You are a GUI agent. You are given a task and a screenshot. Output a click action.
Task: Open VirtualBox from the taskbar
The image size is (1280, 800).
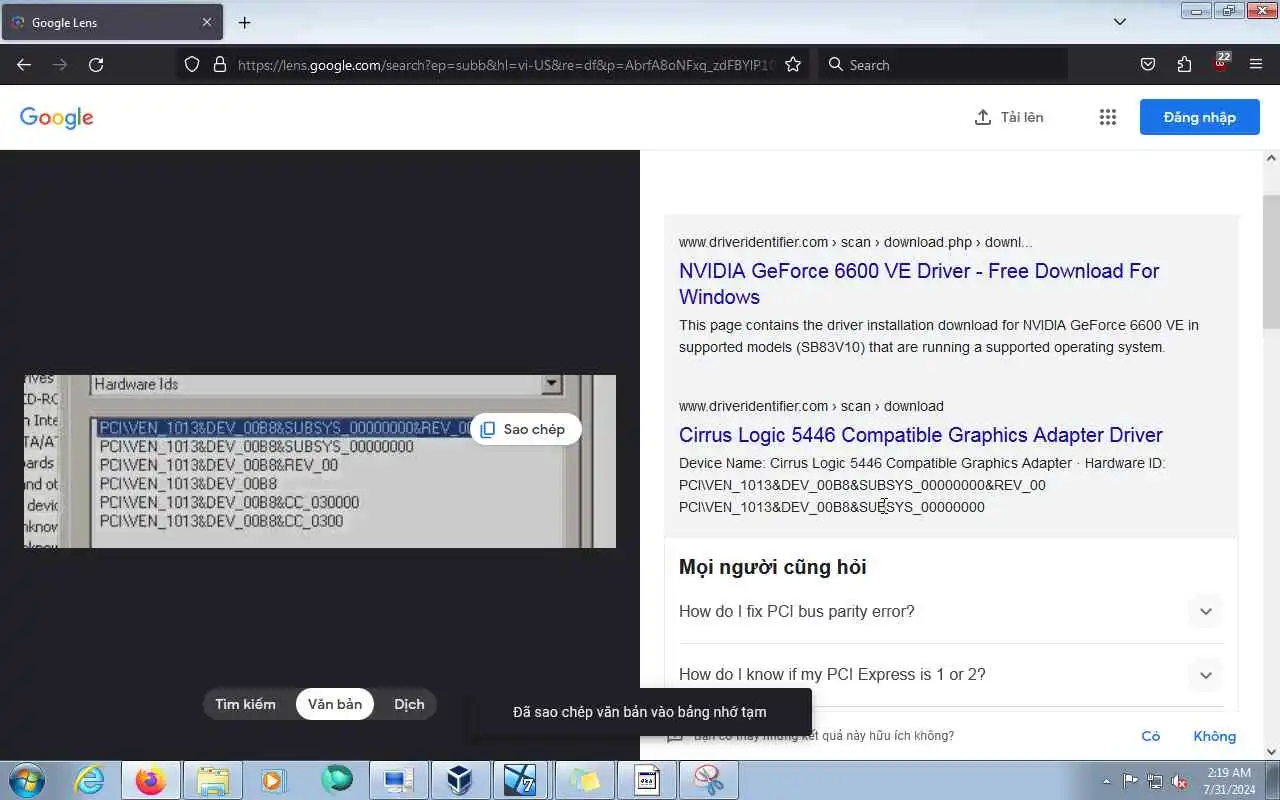tap(461, 780)
